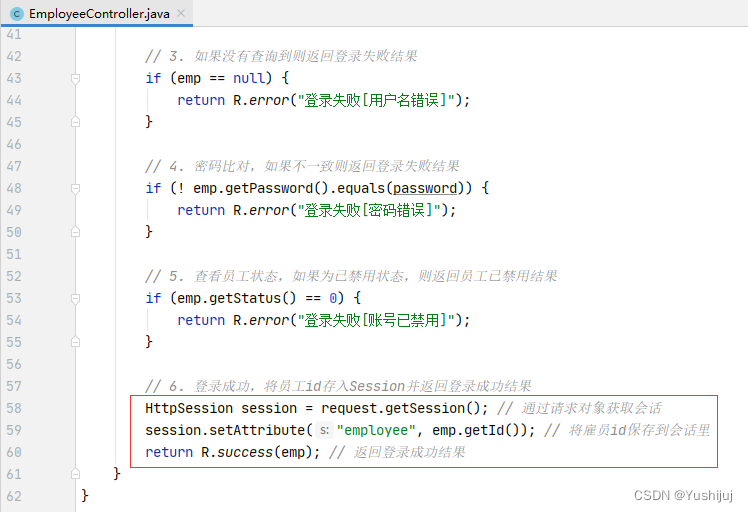
Task: Click the comment '// 5. 查看员工状态' line
Action: pos(352,276)
